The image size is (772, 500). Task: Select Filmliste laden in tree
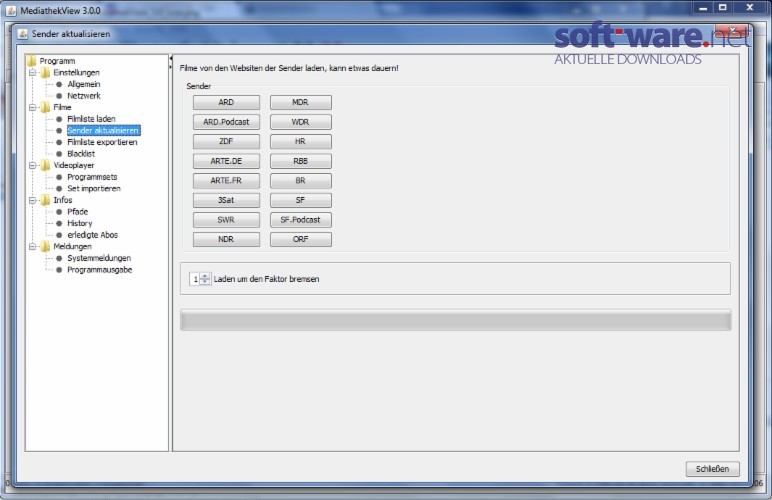(91, 119)
